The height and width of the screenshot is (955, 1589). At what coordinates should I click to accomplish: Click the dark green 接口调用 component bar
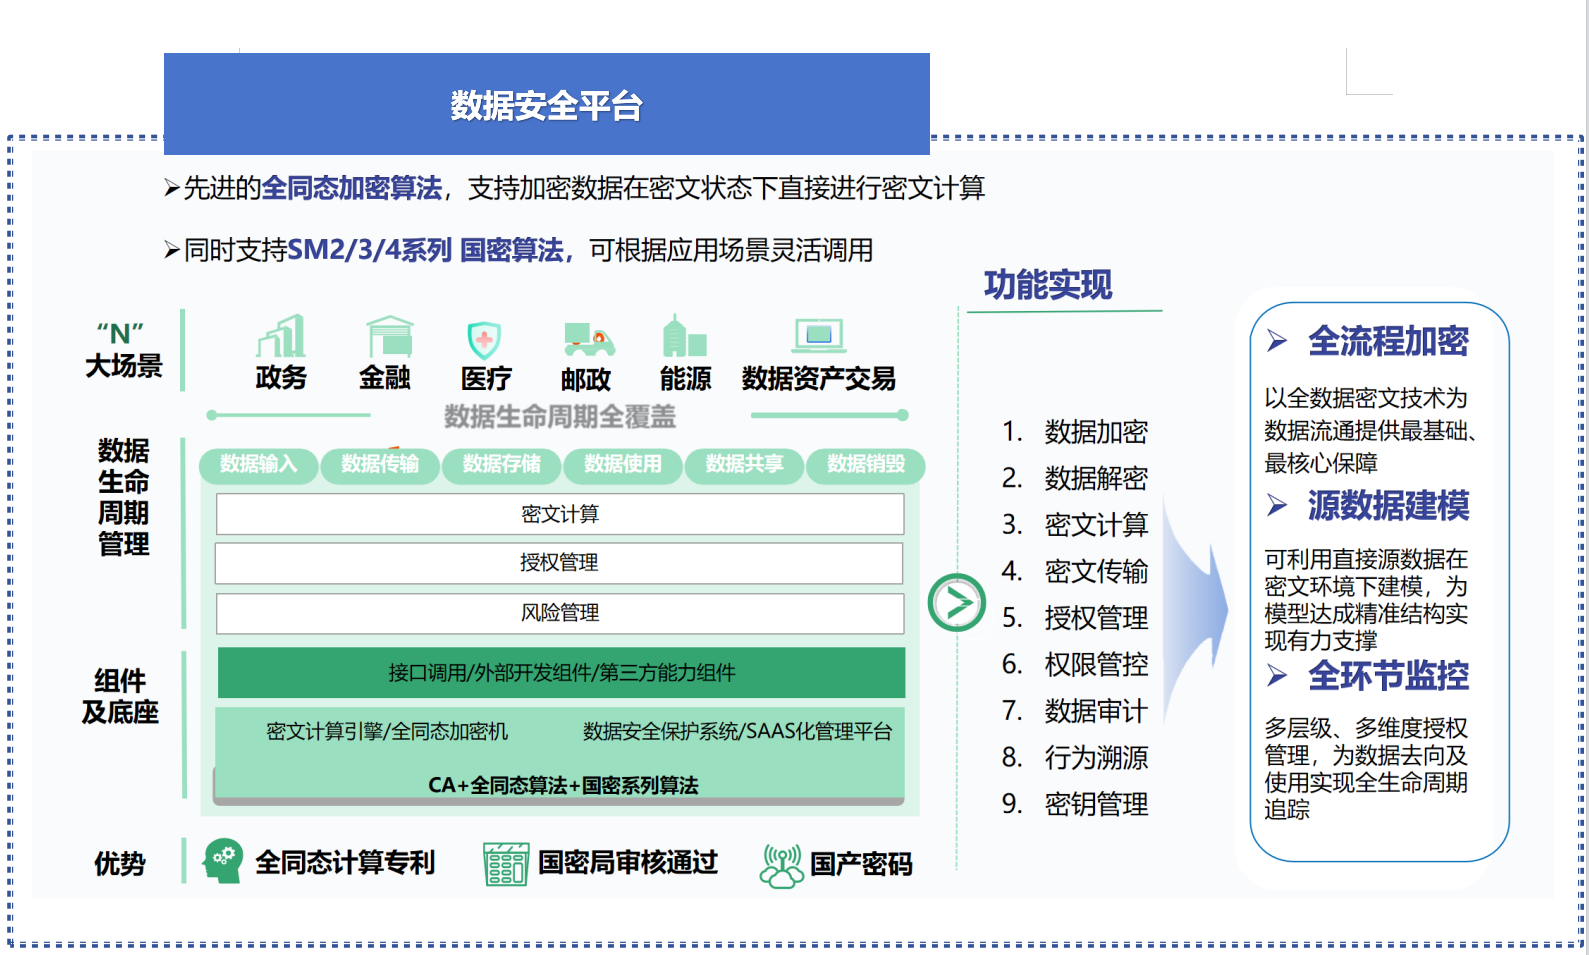[x=561, y=673]
